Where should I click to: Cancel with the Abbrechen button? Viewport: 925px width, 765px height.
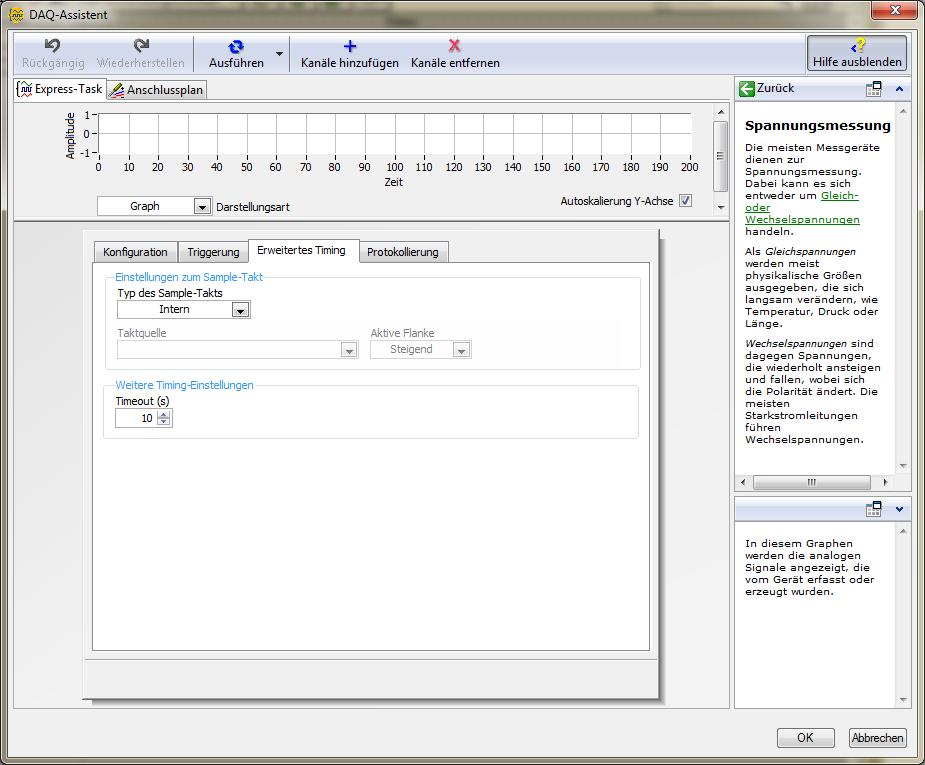tap(877, 737)
